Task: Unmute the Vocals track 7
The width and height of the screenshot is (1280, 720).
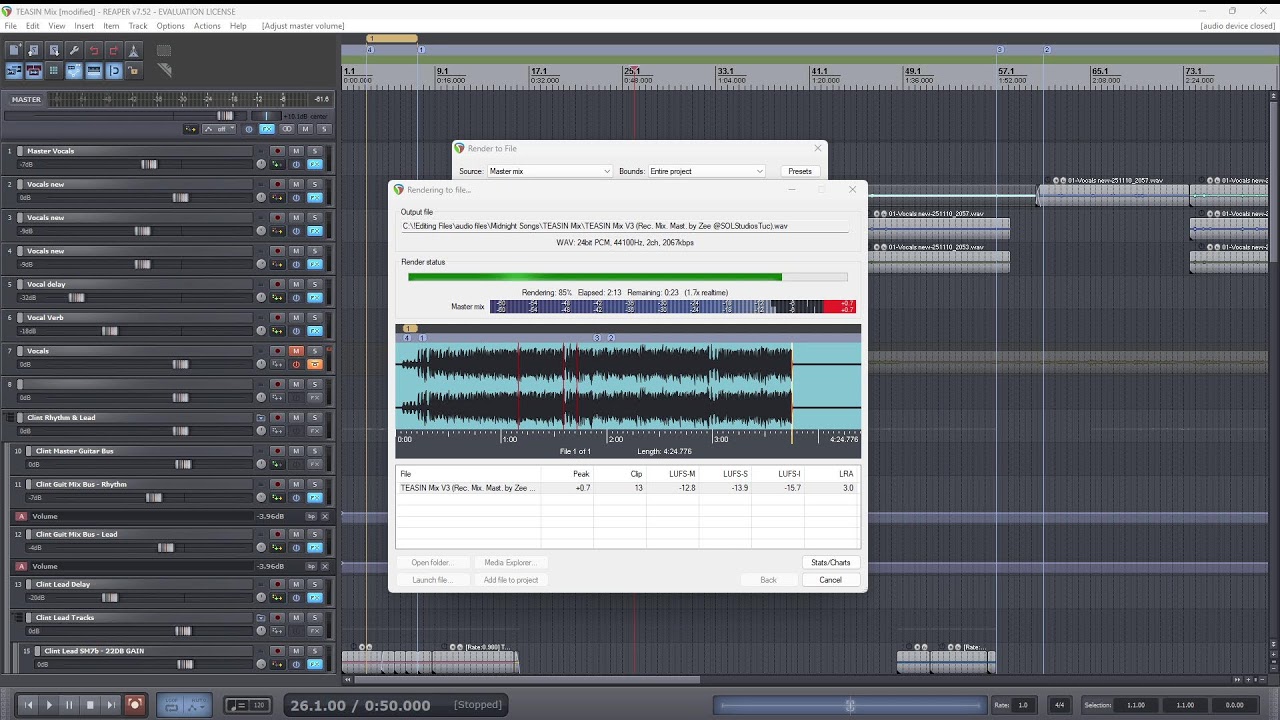Action: (296, 351)
